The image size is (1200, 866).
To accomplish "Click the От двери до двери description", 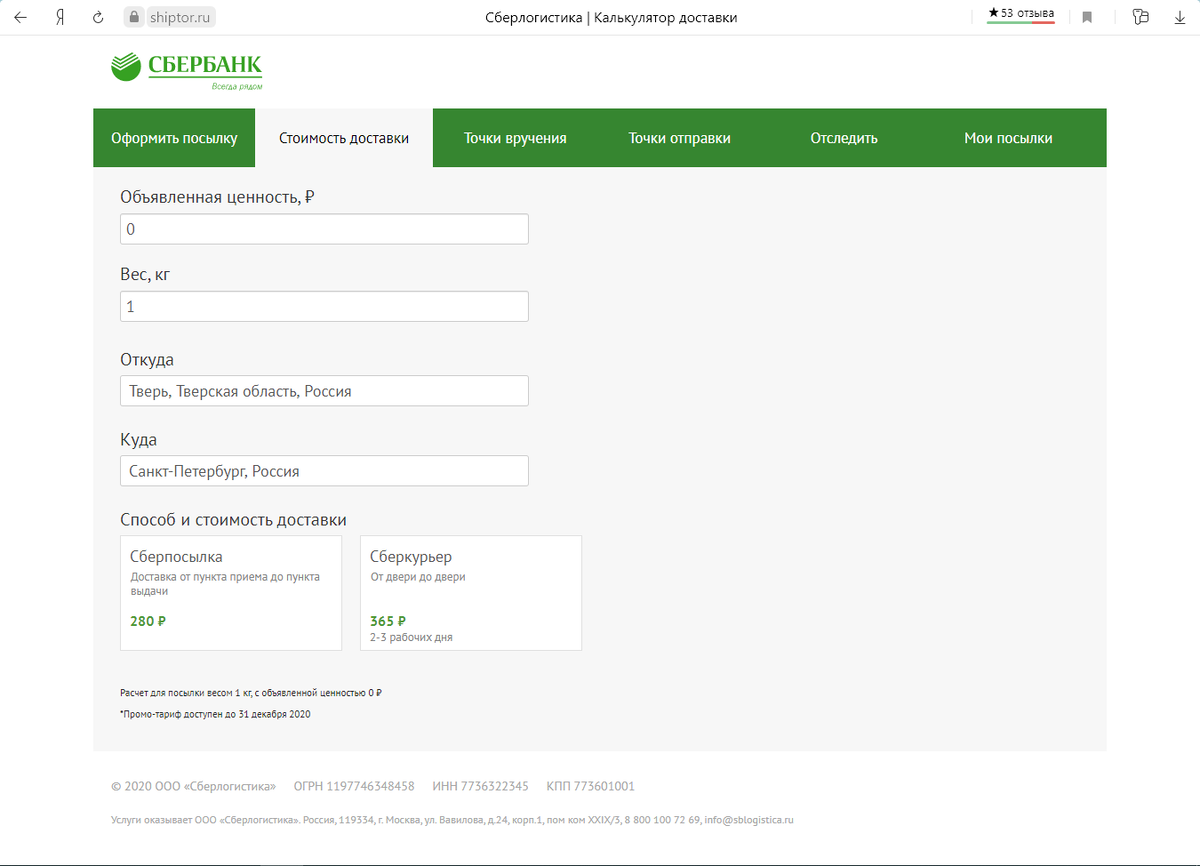I will tap(418, 577).
